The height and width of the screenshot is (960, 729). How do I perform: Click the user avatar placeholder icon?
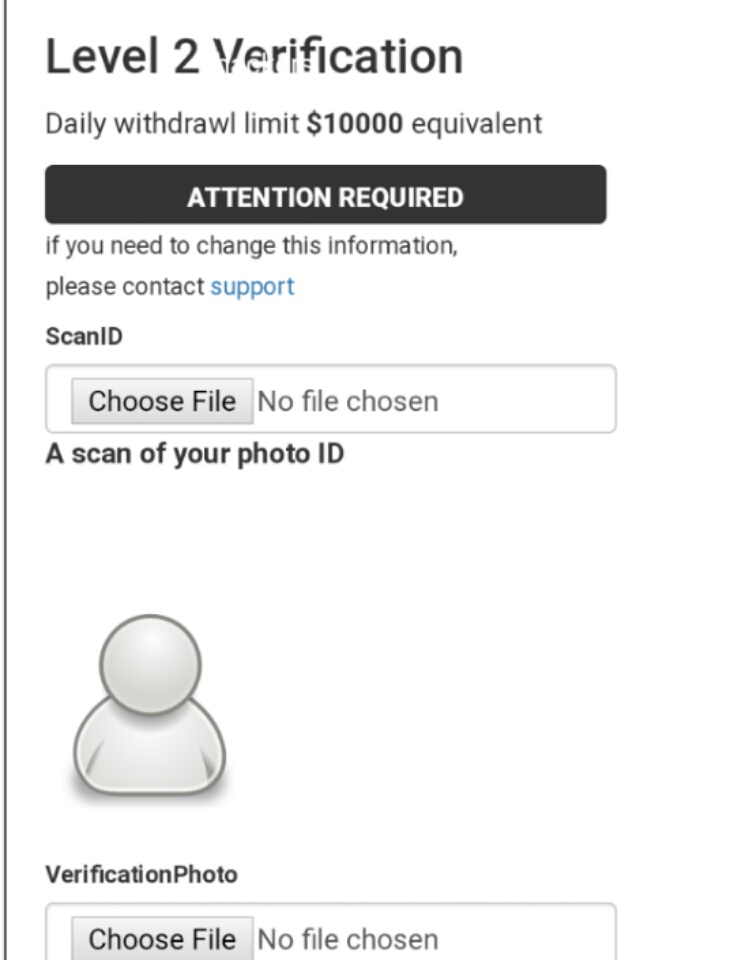point(150,707)
